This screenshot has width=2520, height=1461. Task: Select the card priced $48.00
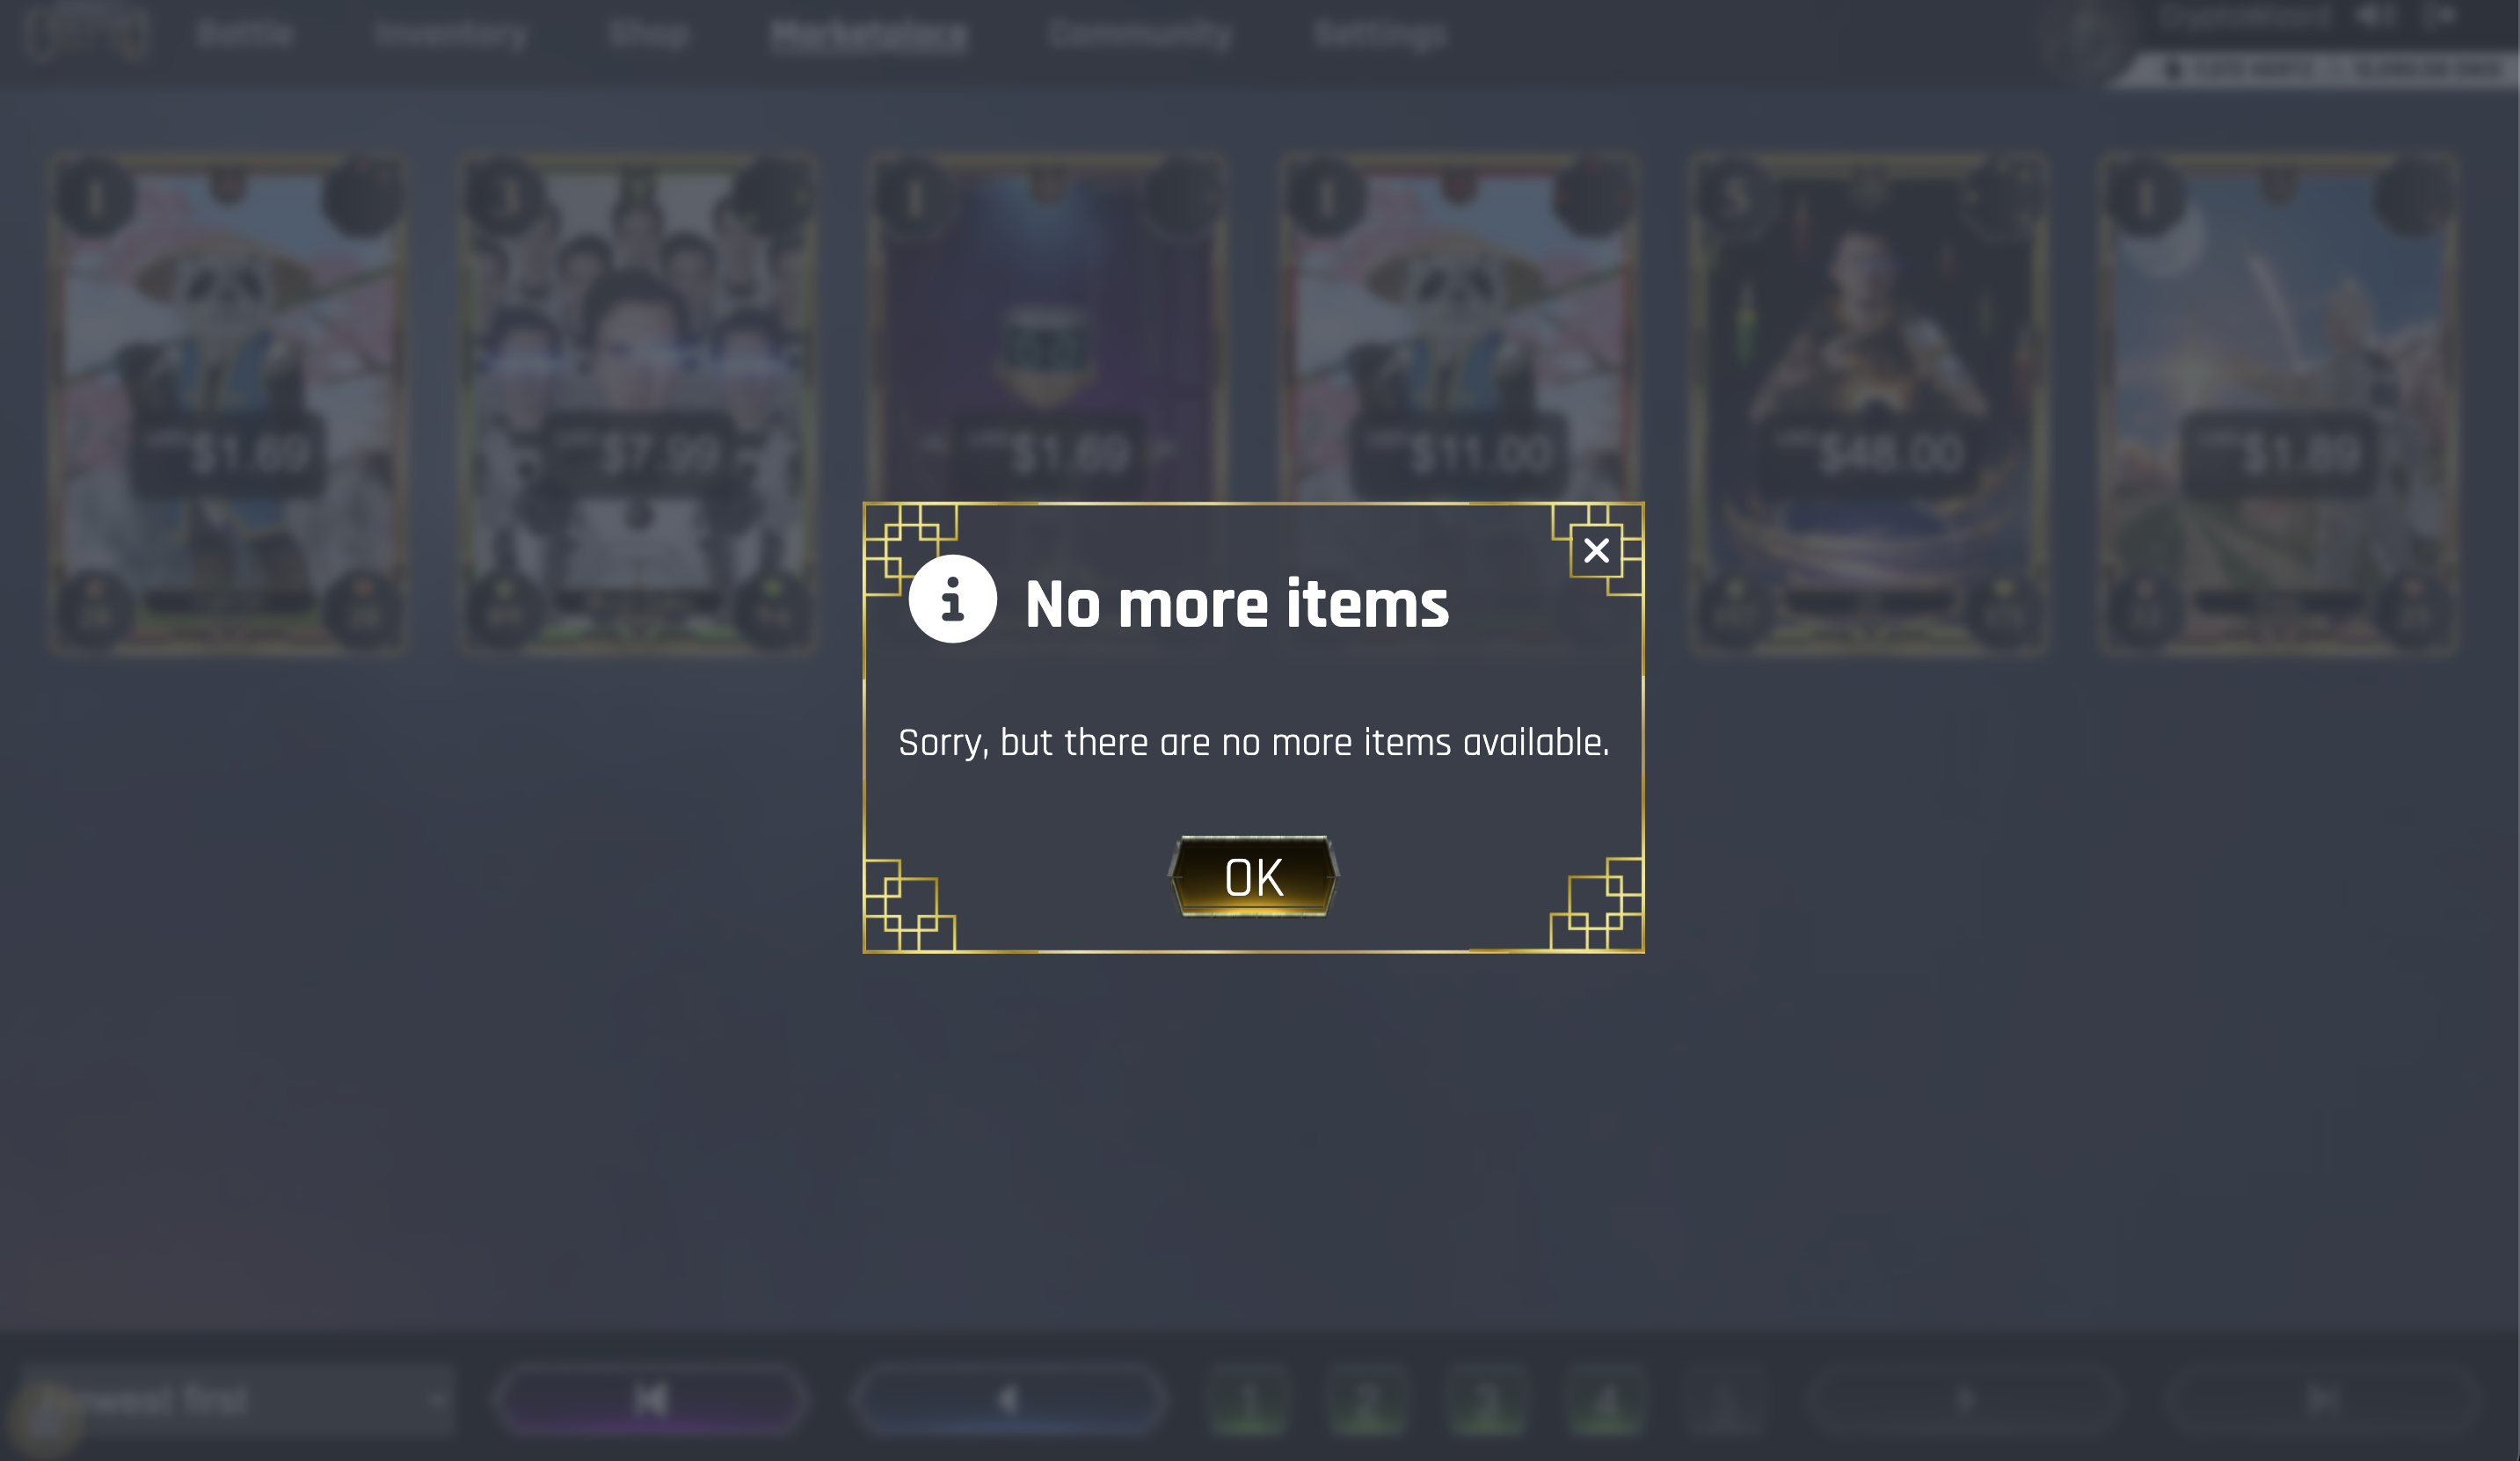[1869, 404]
